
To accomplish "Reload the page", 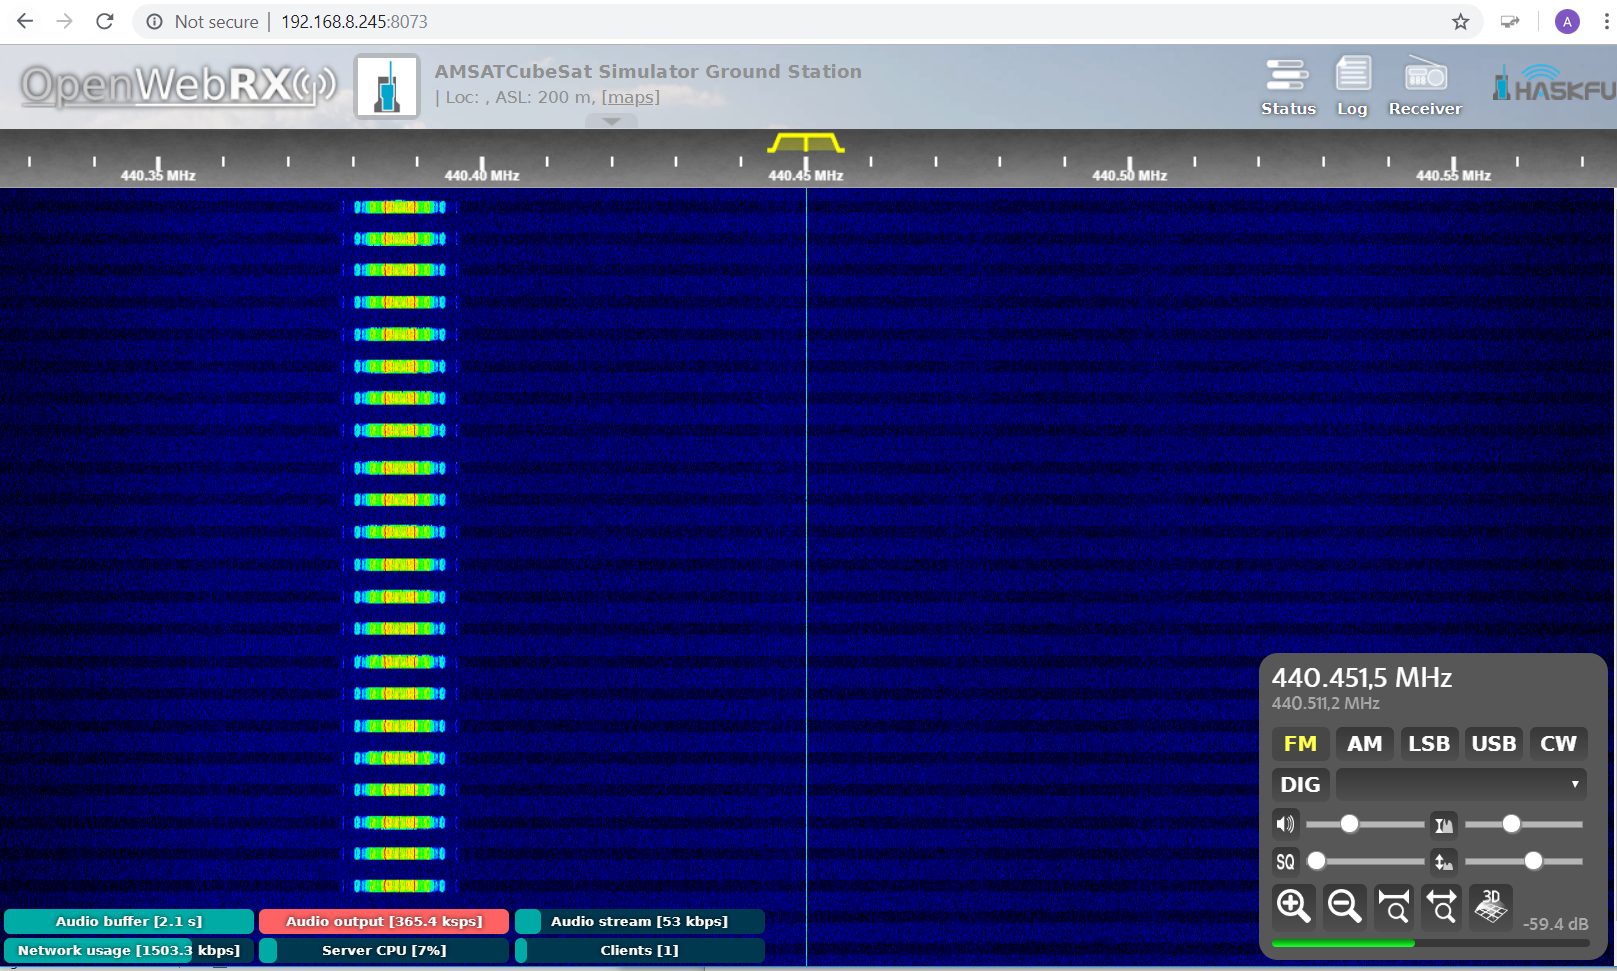I will click(105, 21).
